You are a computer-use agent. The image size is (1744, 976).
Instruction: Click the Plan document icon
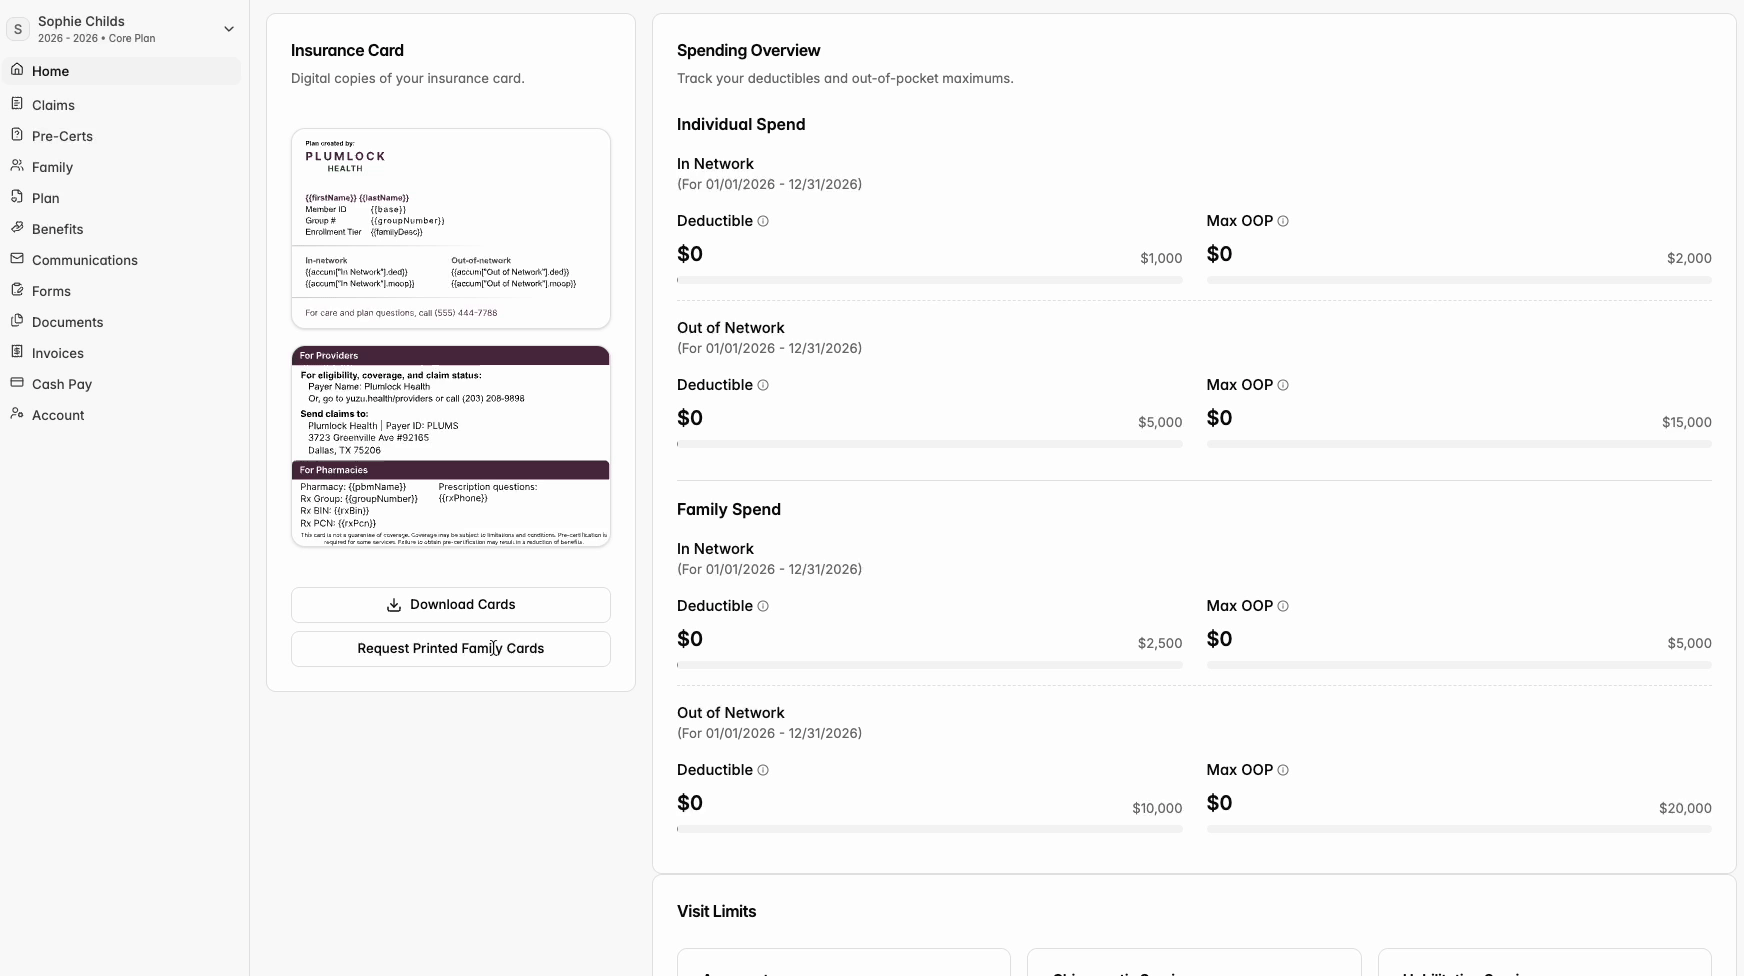click(x=17, y=197)
